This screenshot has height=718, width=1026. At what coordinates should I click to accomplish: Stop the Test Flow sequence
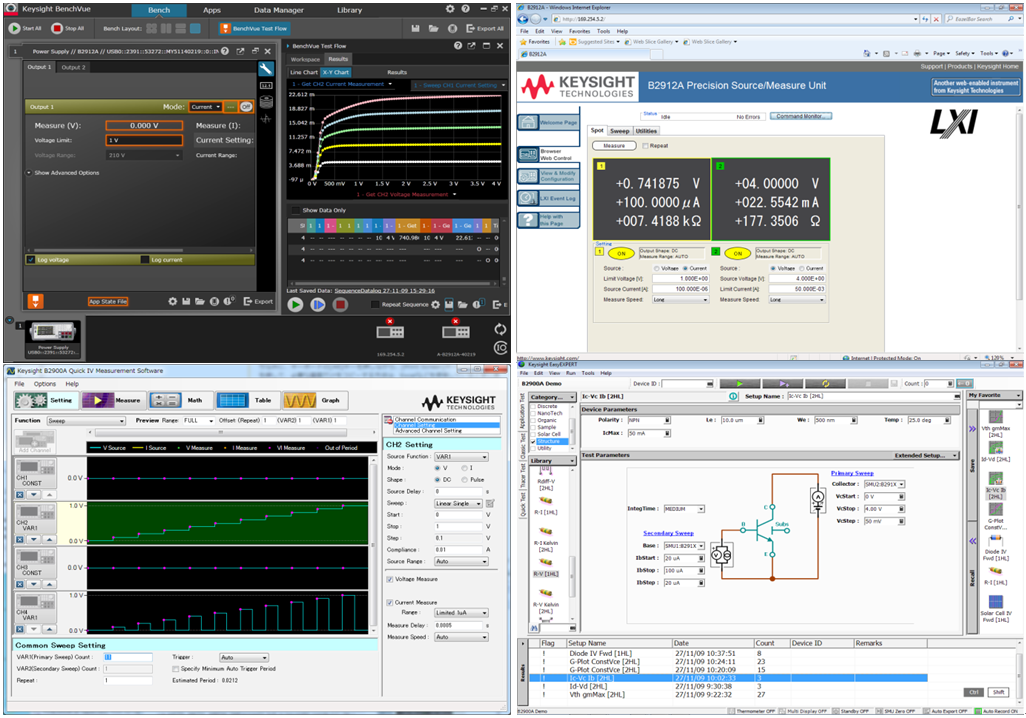(340, 304)
